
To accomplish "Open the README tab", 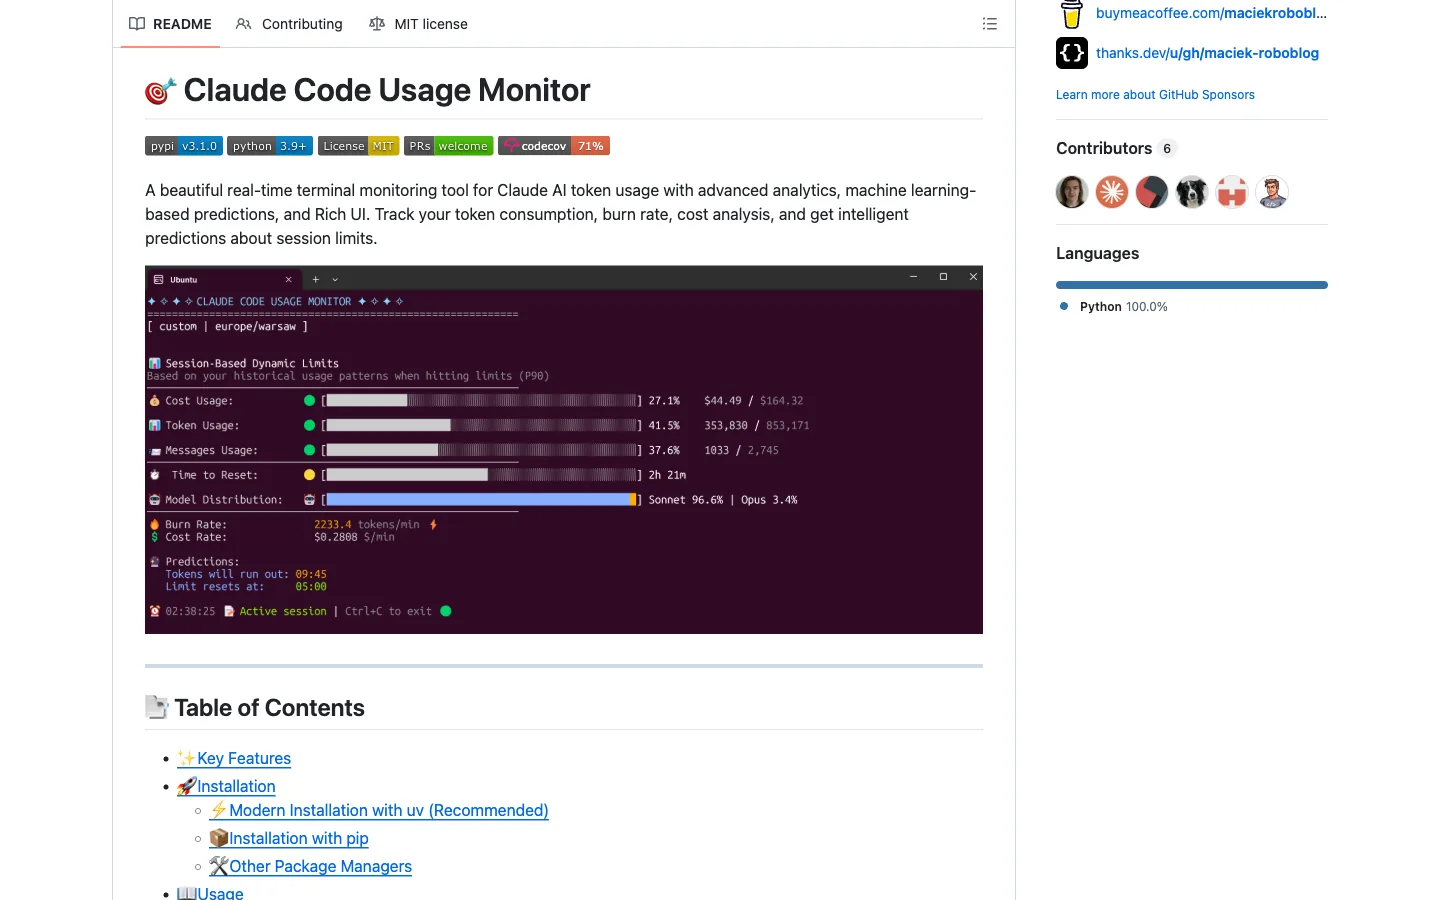I will click(170, 24).
